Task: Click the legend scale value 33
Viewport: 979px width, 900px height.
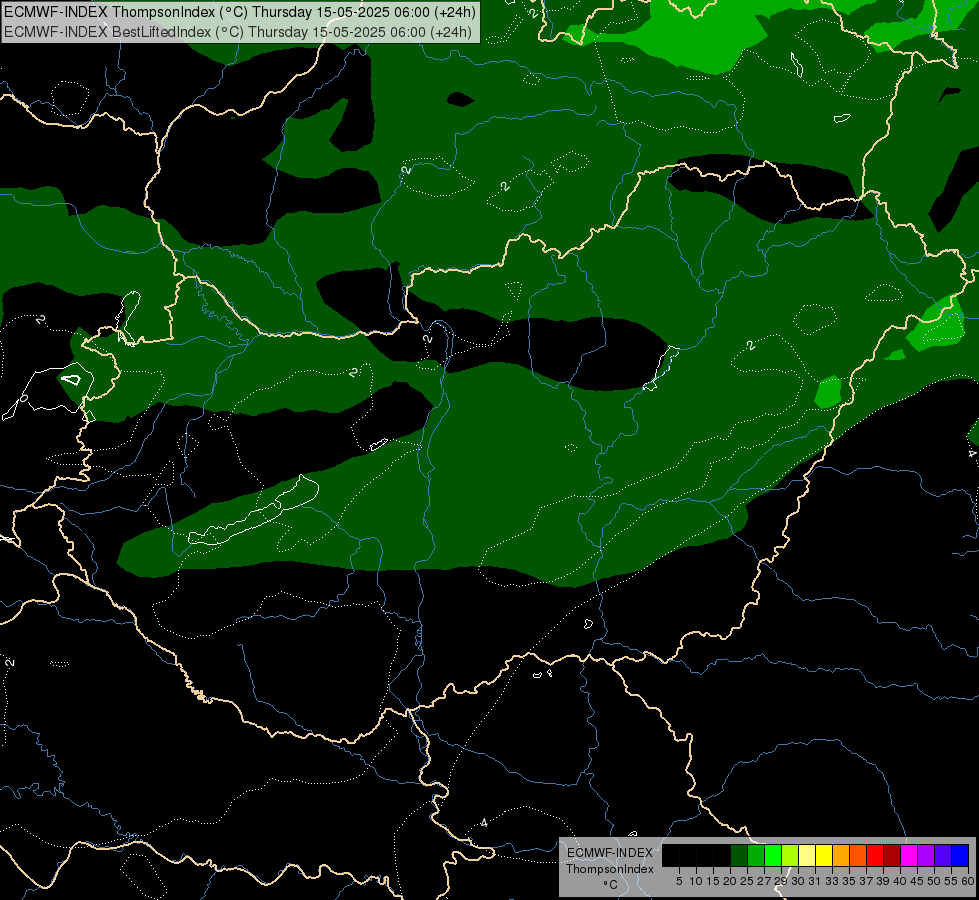Action: pyautogui.click(x=832, y=881)
